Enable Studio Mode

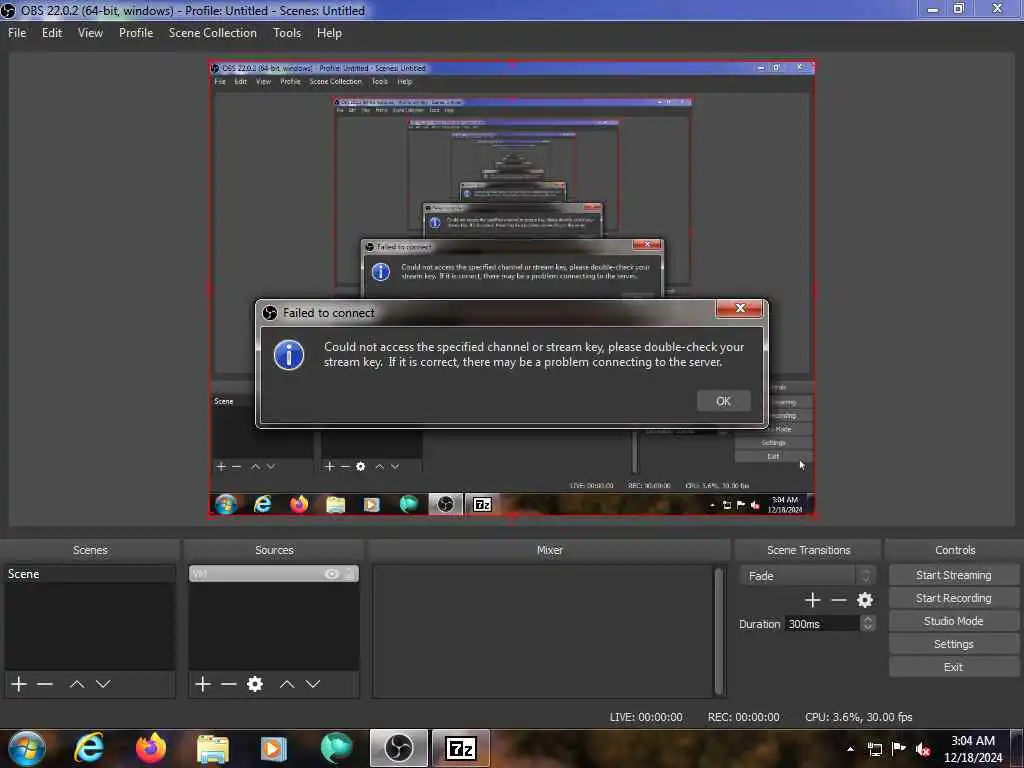pos(953,620)
